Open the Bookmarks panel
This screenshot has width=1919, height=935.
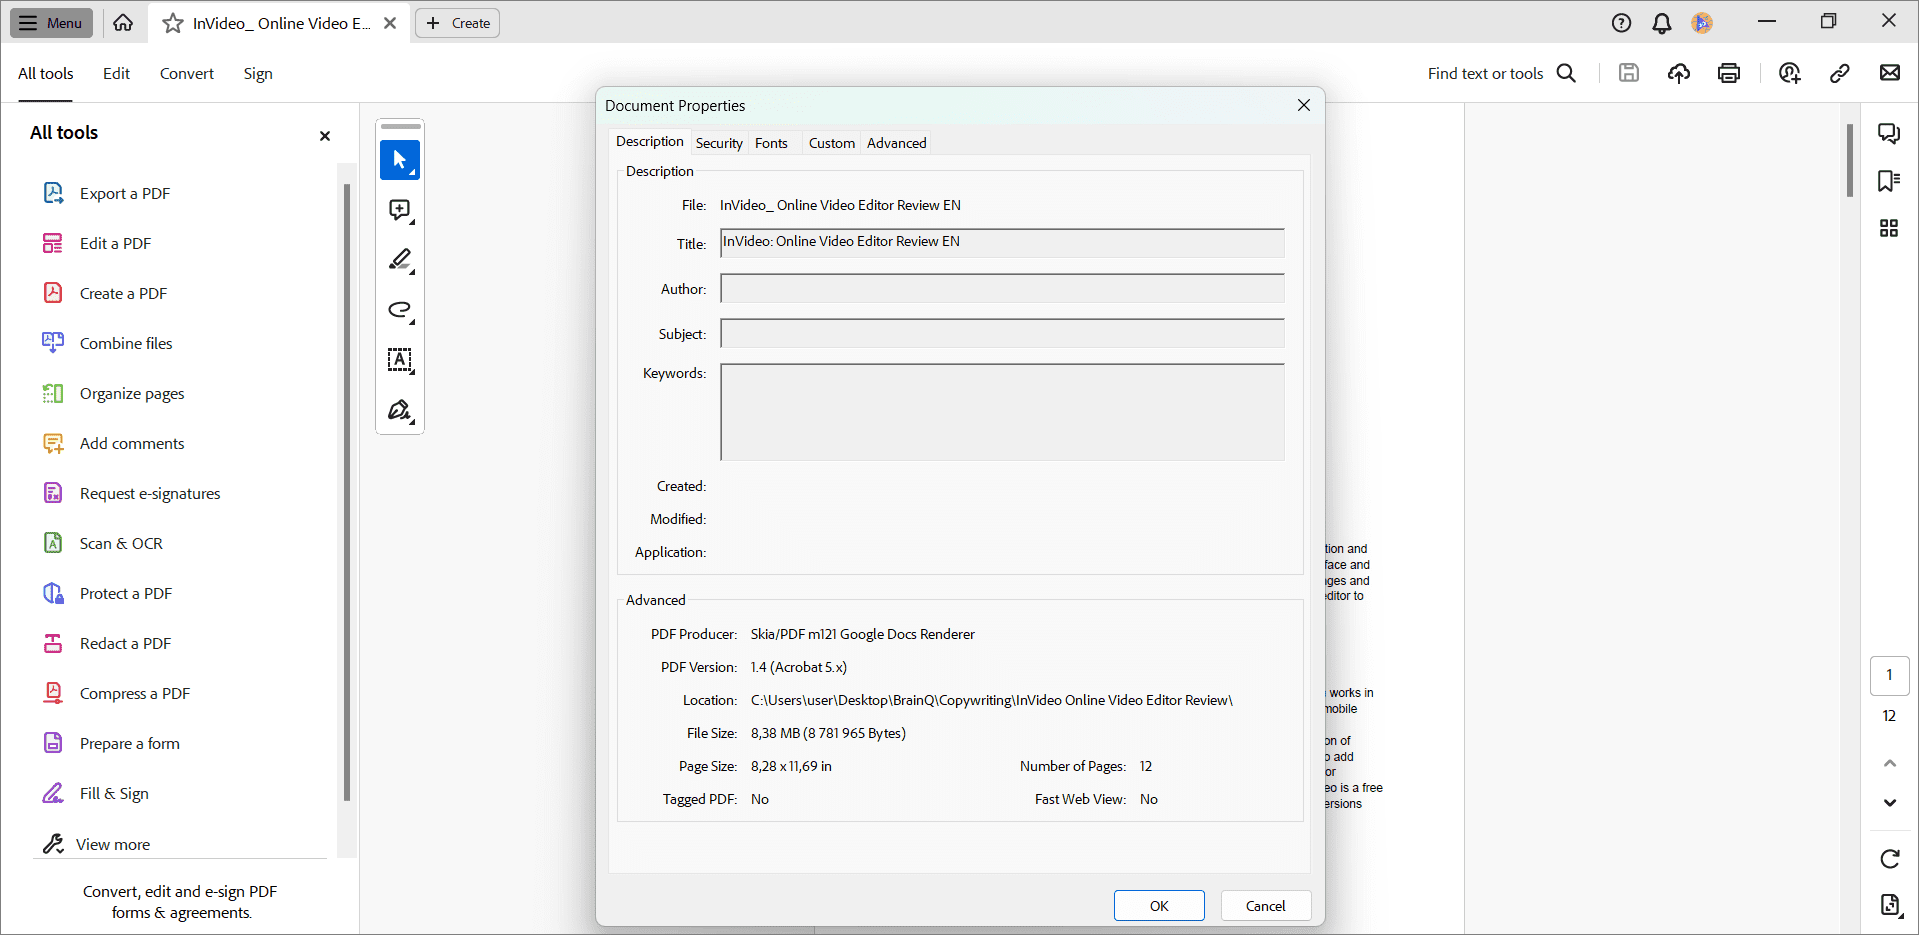(x=1889, y=181)
